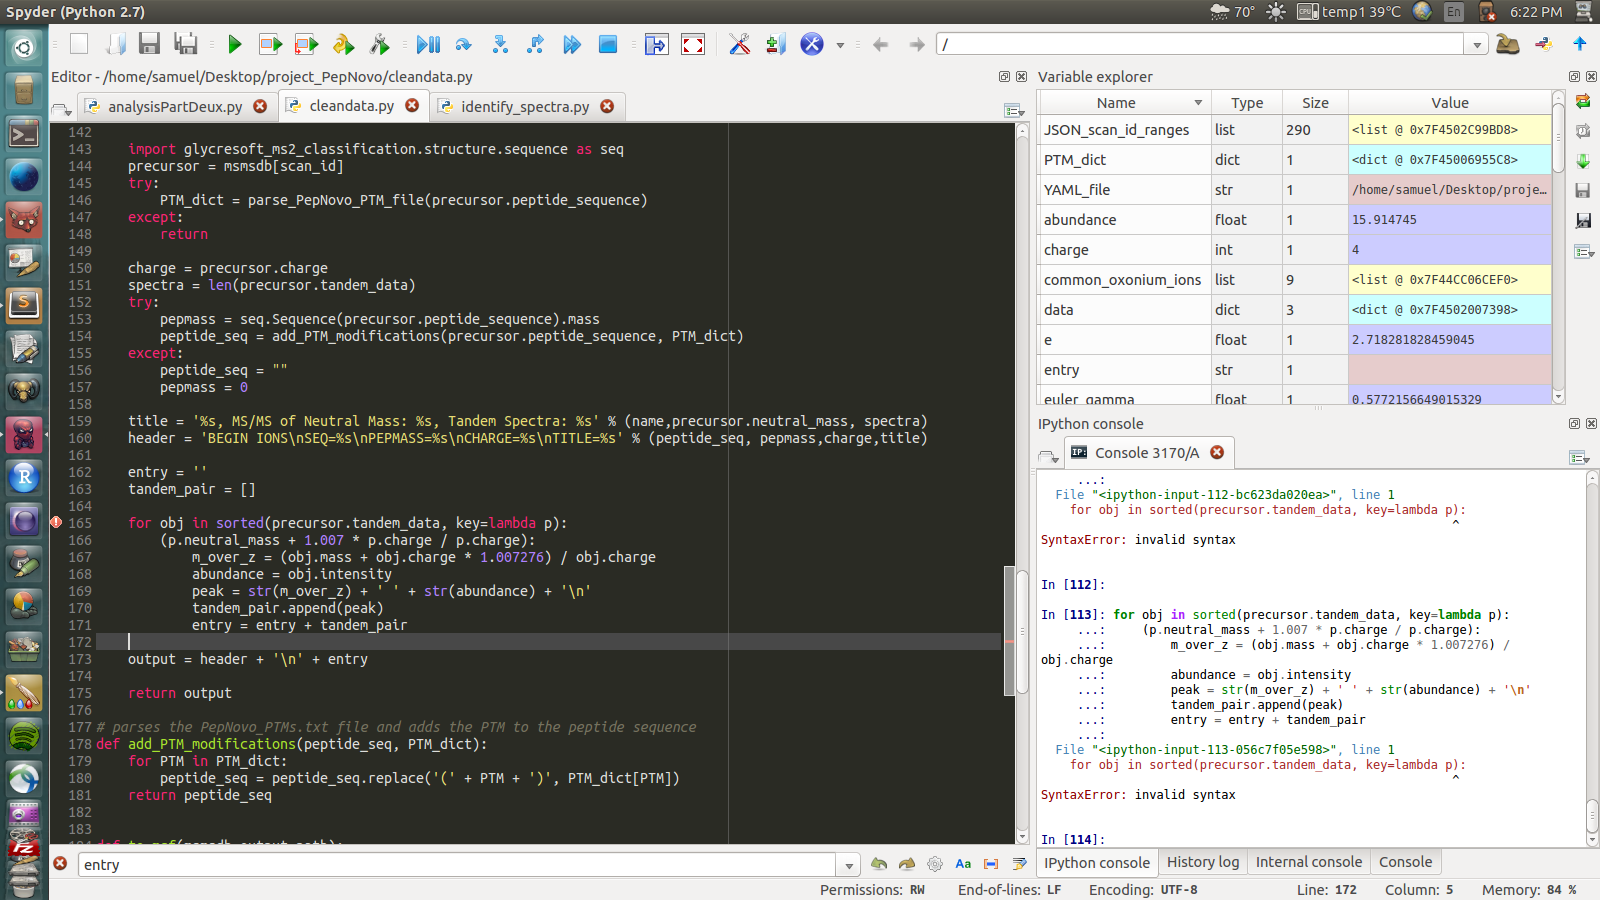
Task: Find the next match of 'entry'
Action: pyautogui.click(x=907, y=864)
